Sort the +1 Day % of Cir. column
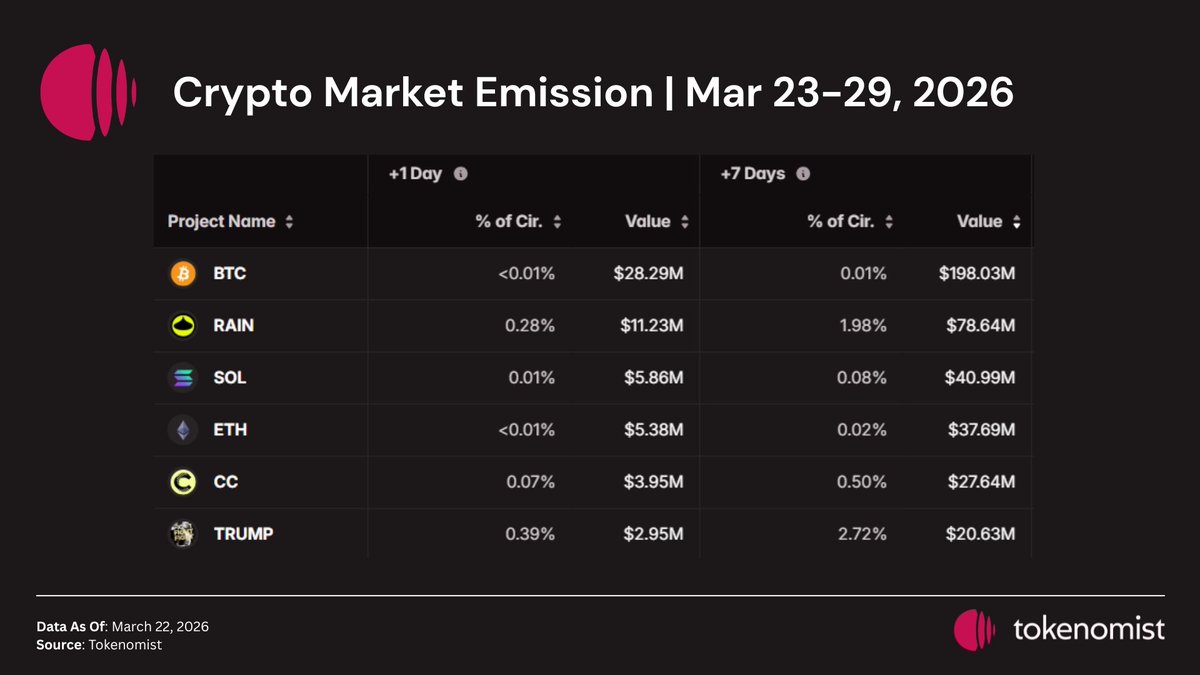 (x=557, y=222)
